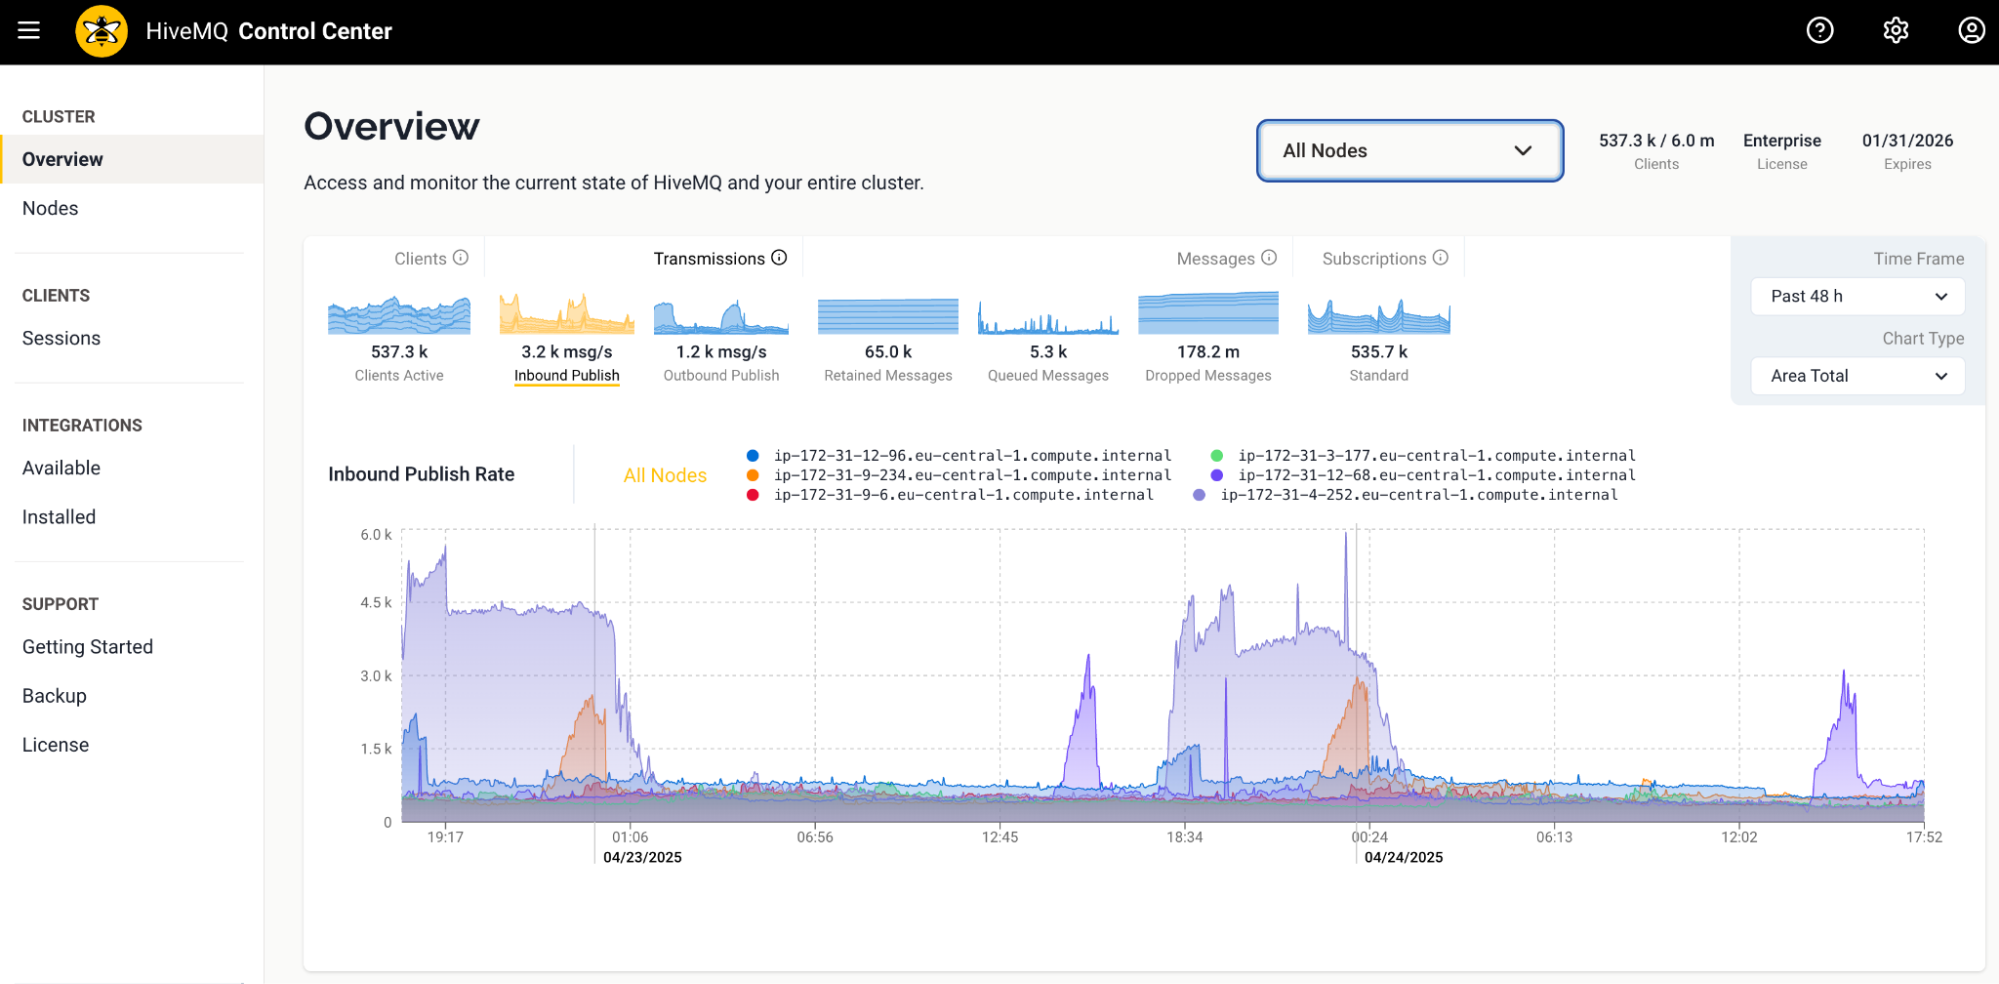Open the settings gear icon
The width and height of the screenshot is (1999, 984).
pyautogui.click(x=1895, y=30)
